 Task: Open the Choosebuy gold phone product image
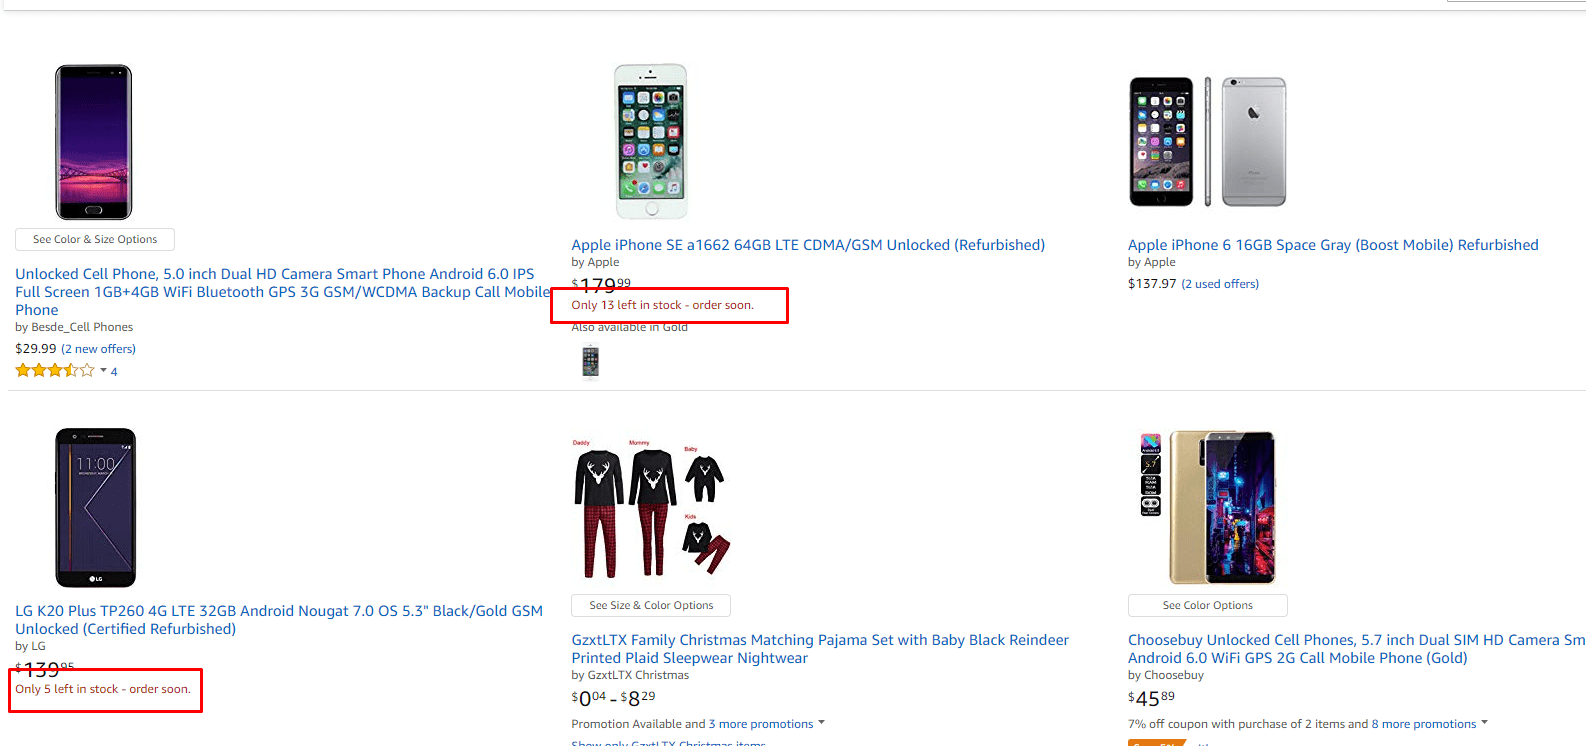click(1208, 507)
